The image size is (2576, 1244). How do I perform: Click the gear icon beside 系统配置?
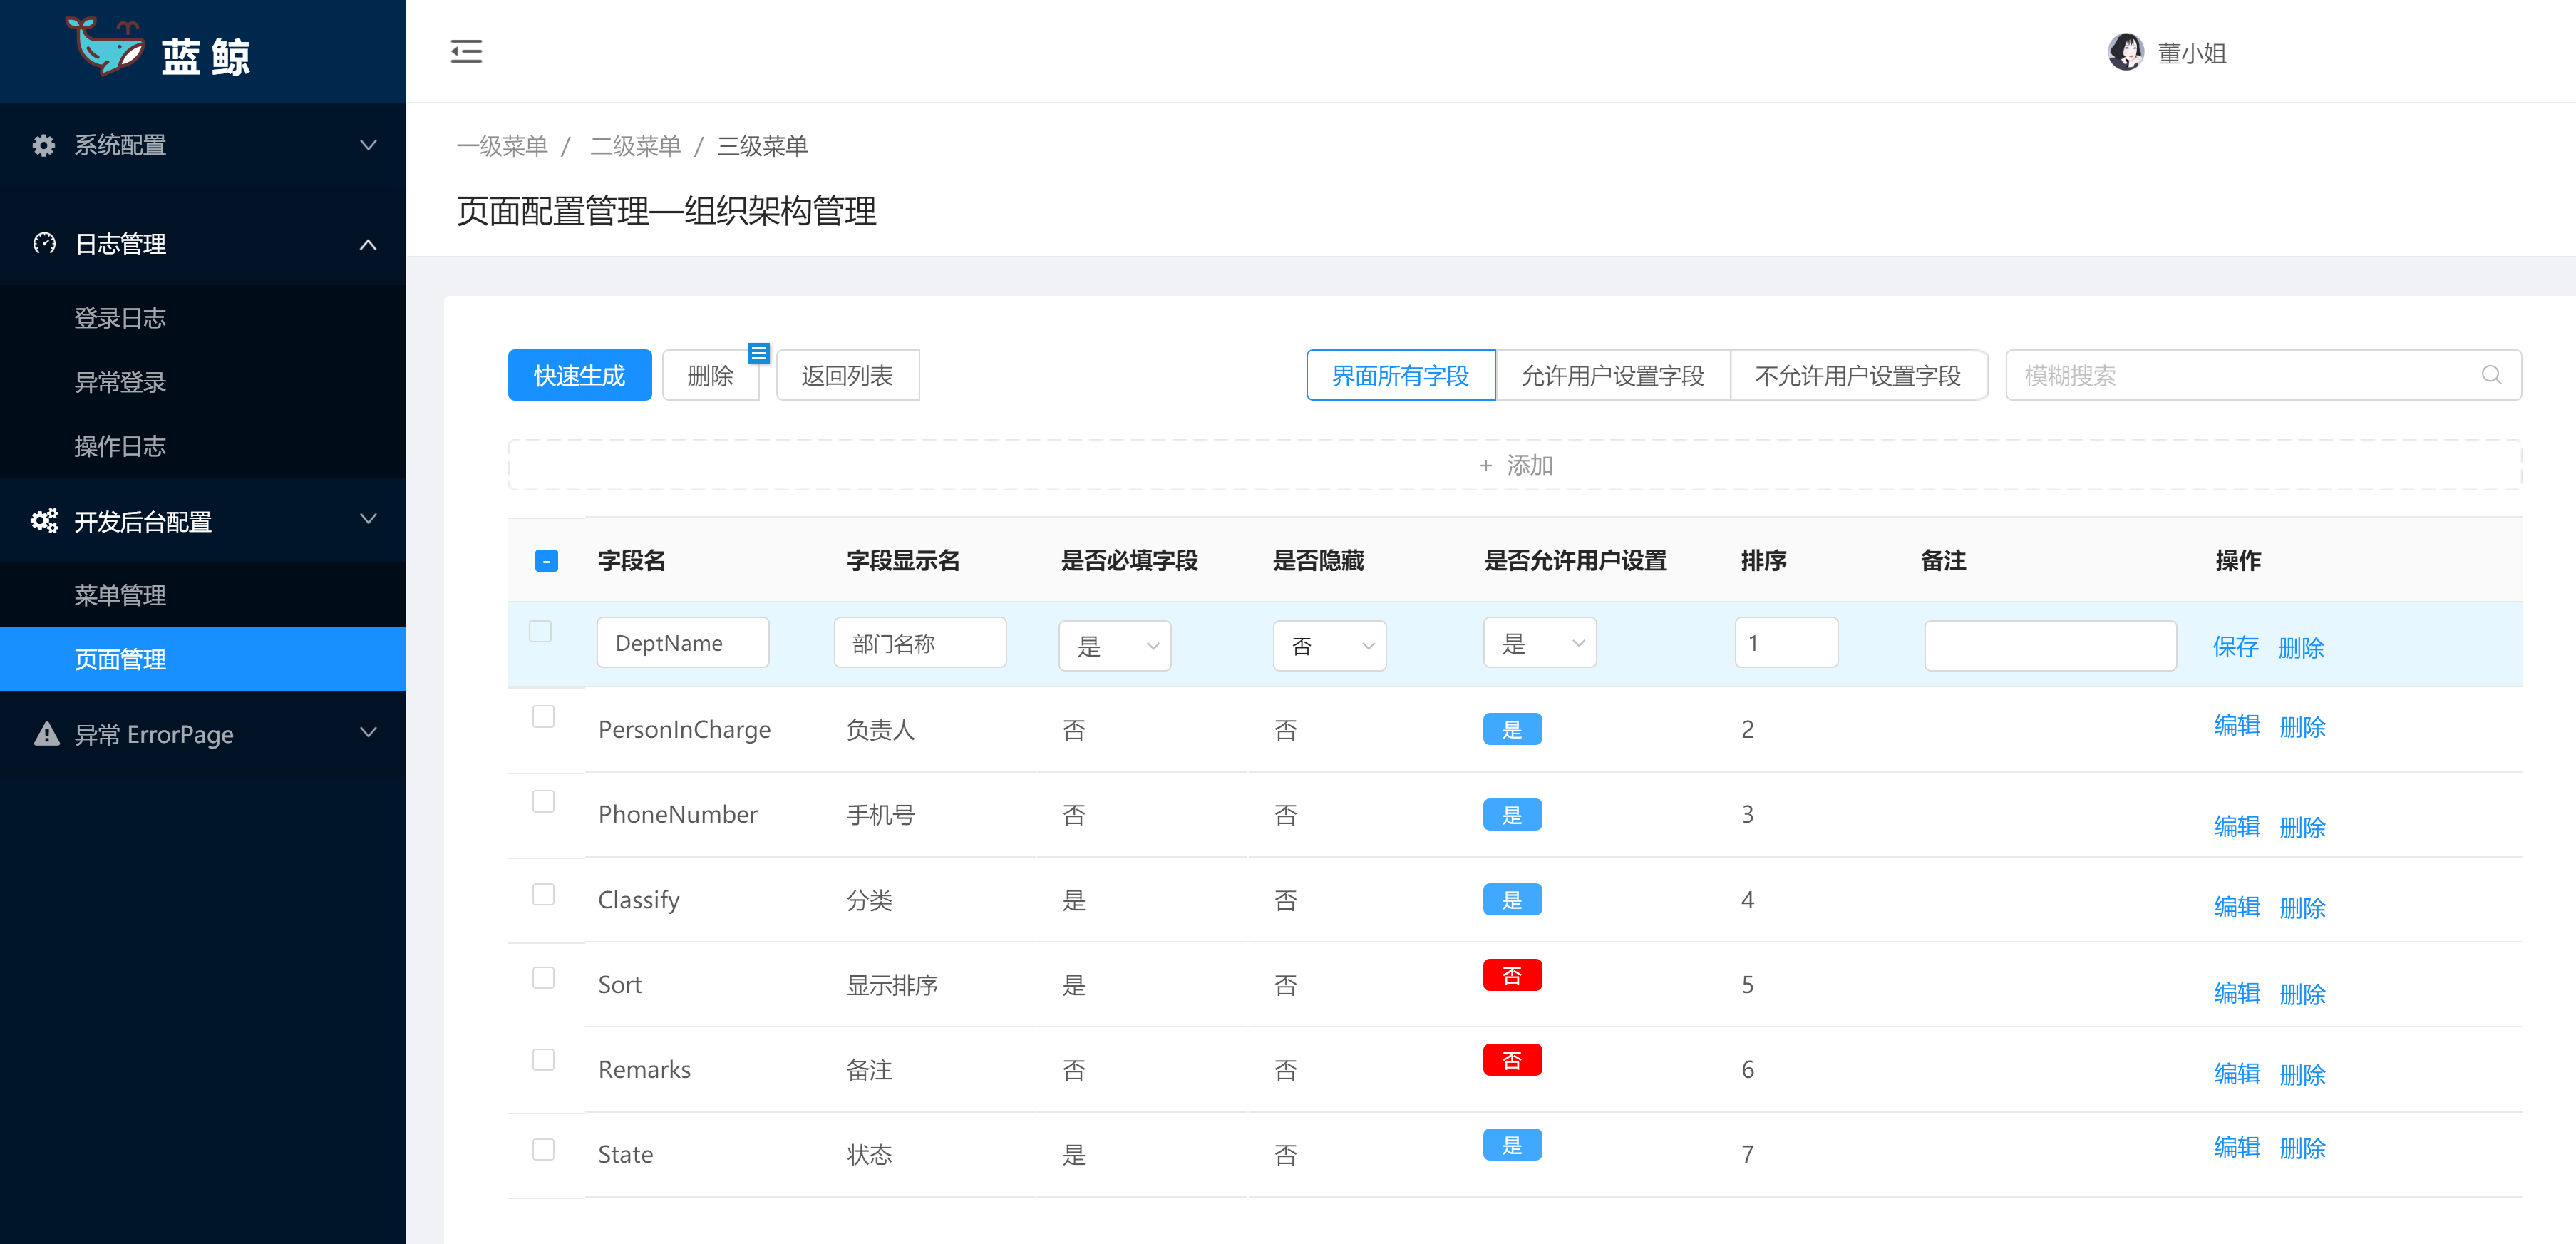(43, 145)
